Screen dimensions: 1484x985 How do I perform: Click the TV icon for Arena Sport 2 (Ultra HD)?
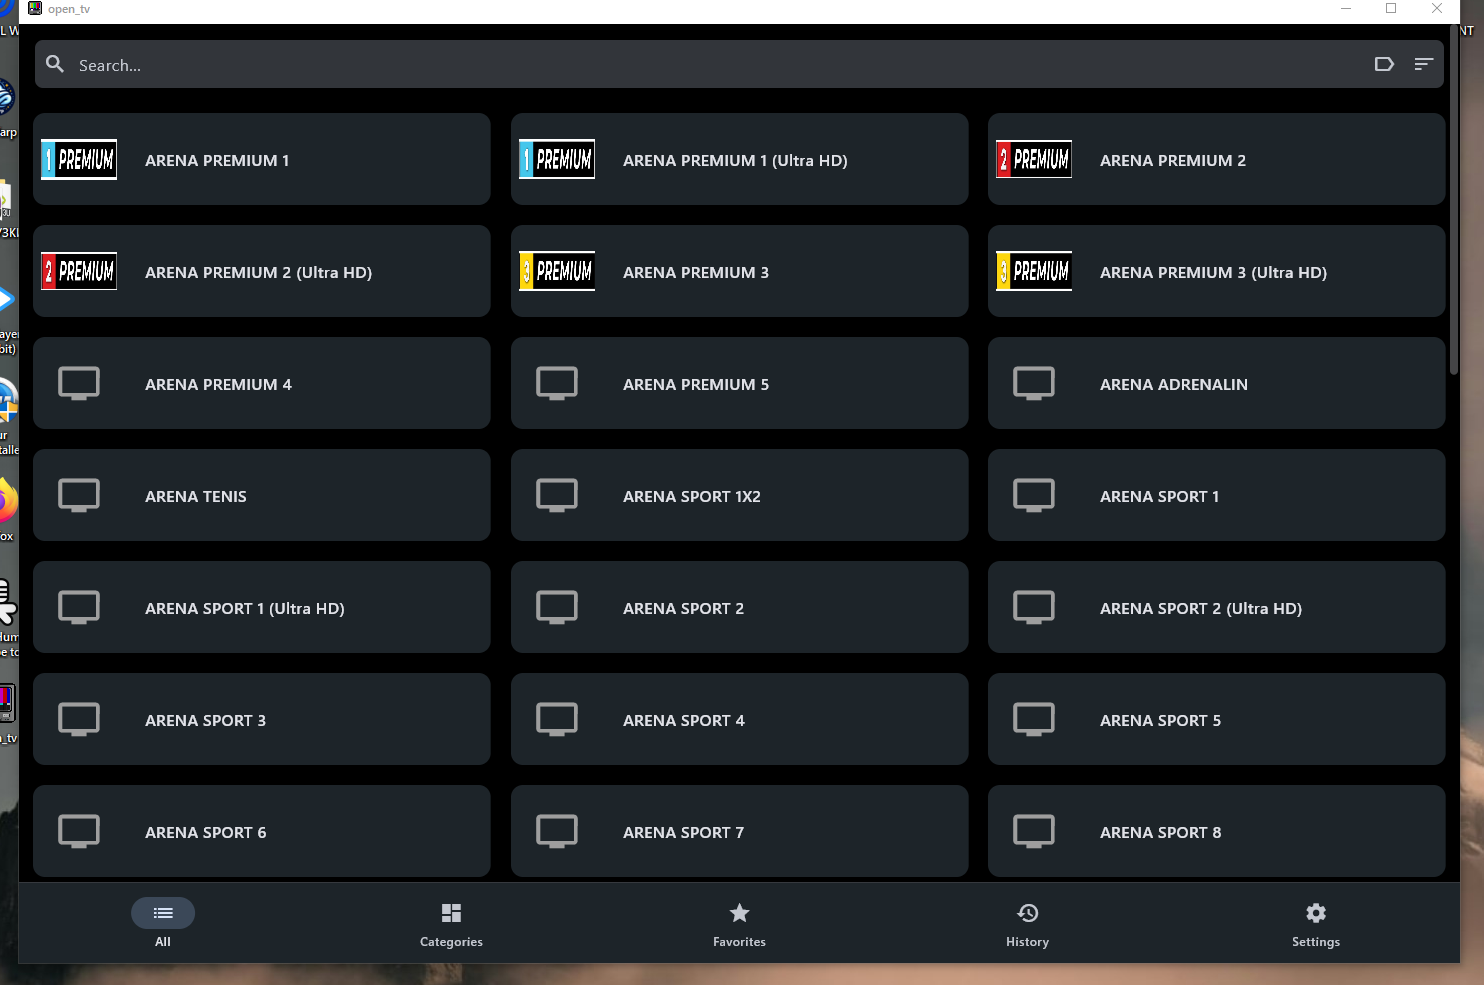point(1034,607)
